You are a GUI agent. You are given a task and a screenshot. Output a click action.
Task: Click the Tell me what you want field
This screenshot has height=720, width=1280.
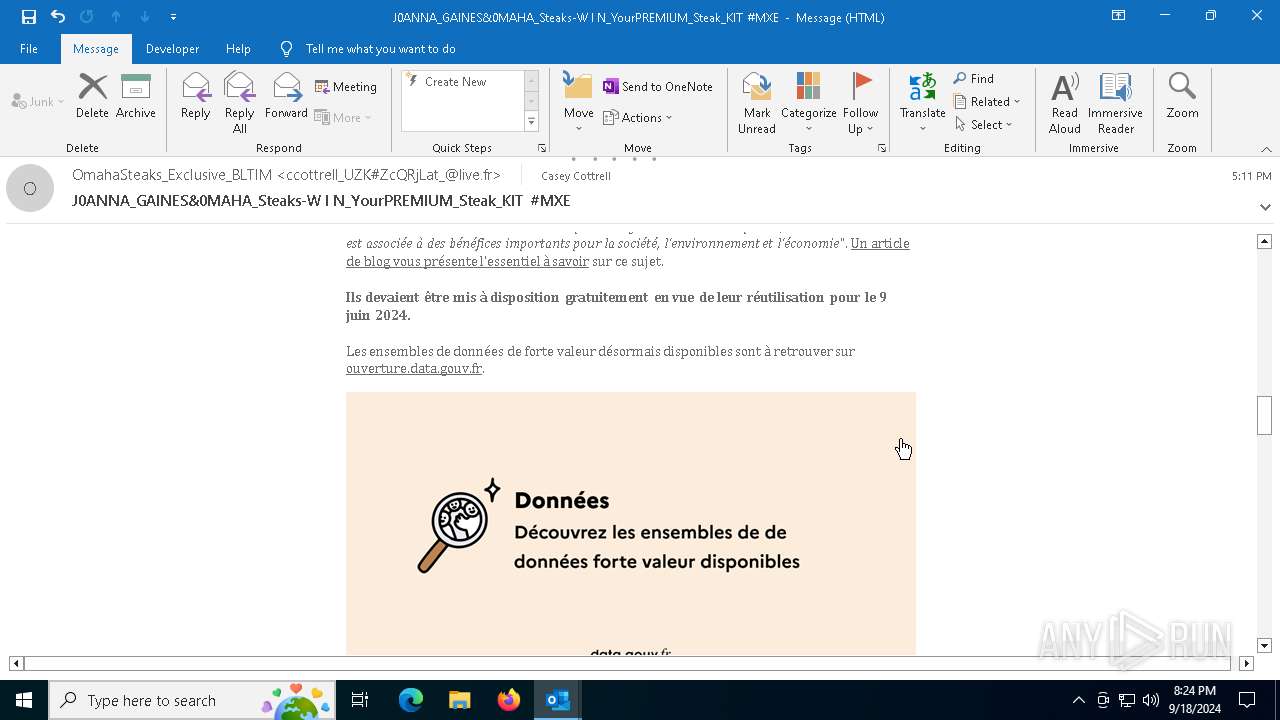coord(380,48)
